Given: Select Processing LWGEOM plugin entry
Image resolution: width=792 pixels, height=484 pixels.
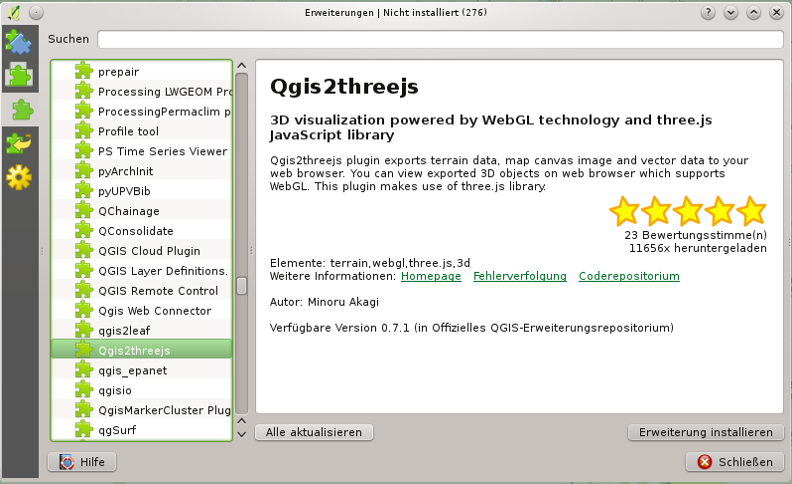Looking at the screenshot, I should click(141, 91).
